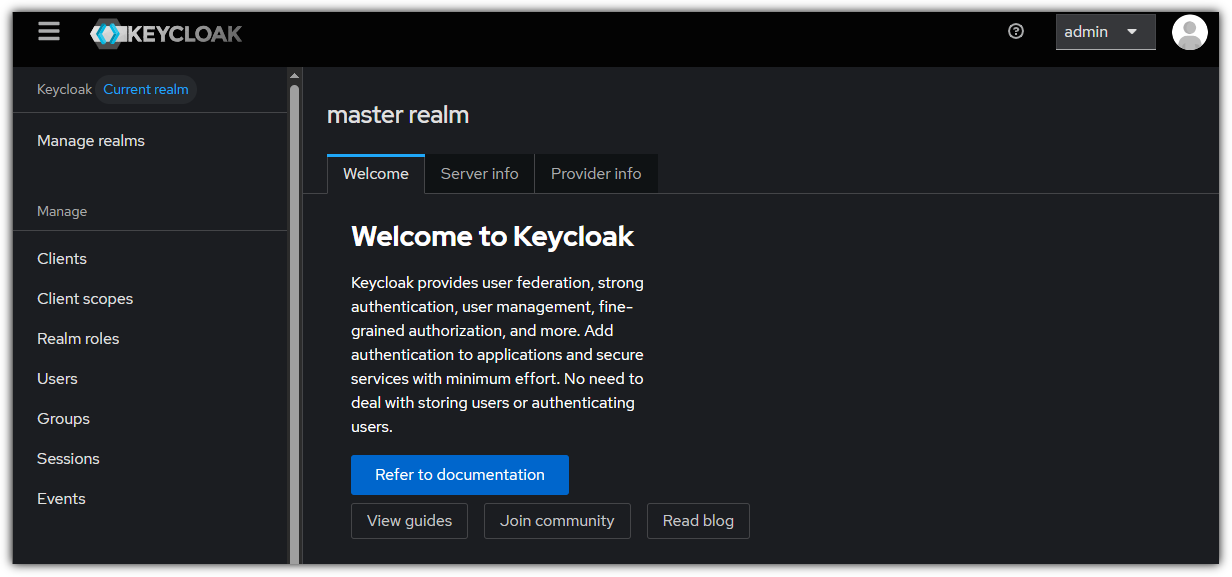This screenshot has height=577, width=1232.
Task: Switch to the Server info tab
Action: (480, 174)
